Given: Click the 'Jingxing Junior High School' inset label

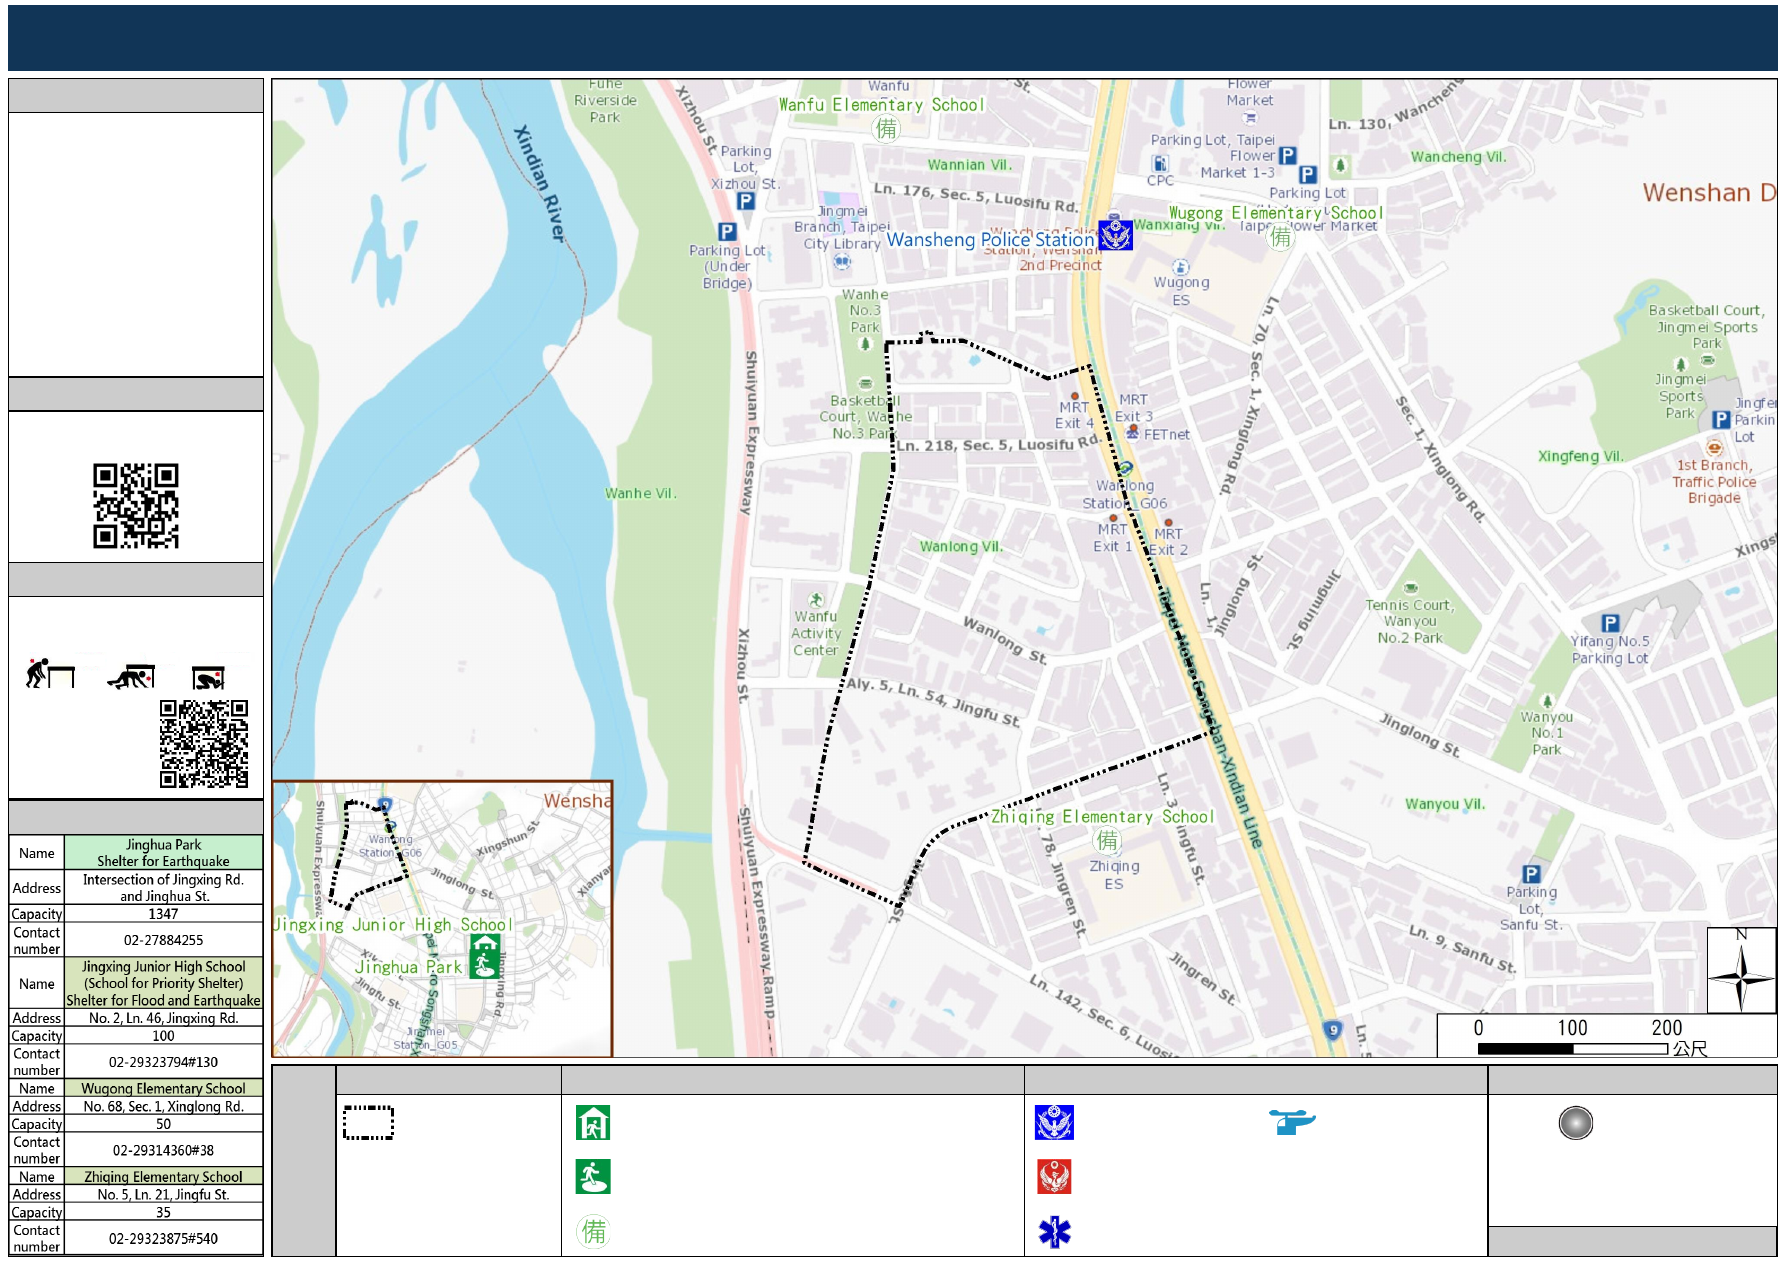Looking at the screenshot, I should point(392,925).
